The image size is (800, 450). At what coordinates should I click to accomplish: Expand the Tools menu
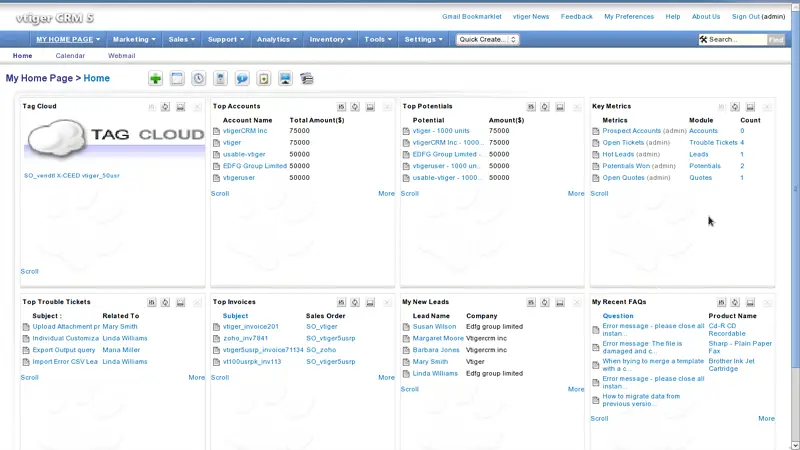[x=378, y=39]
